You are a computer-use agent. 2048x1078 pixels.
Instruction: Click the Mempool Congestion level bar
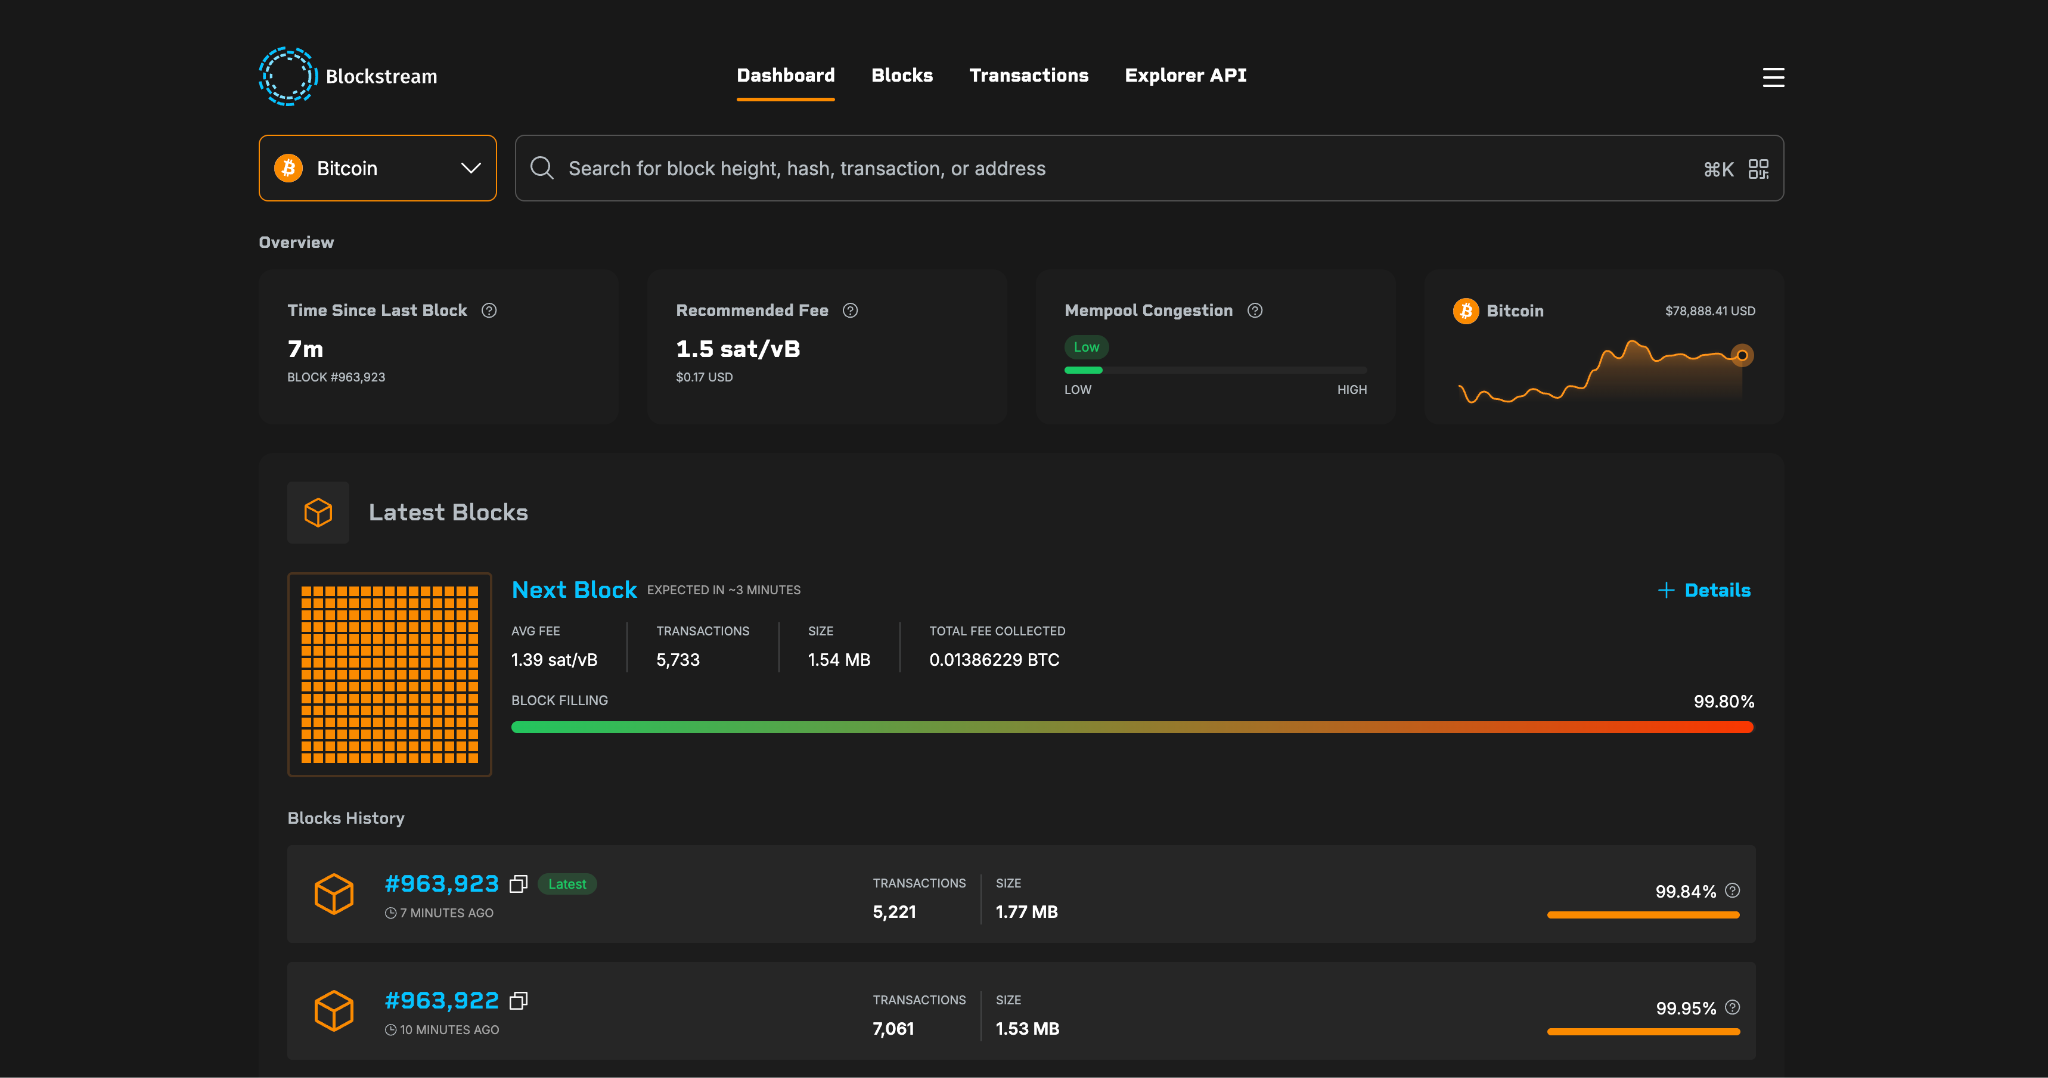pyautogui.click(x=1216, y=370)
